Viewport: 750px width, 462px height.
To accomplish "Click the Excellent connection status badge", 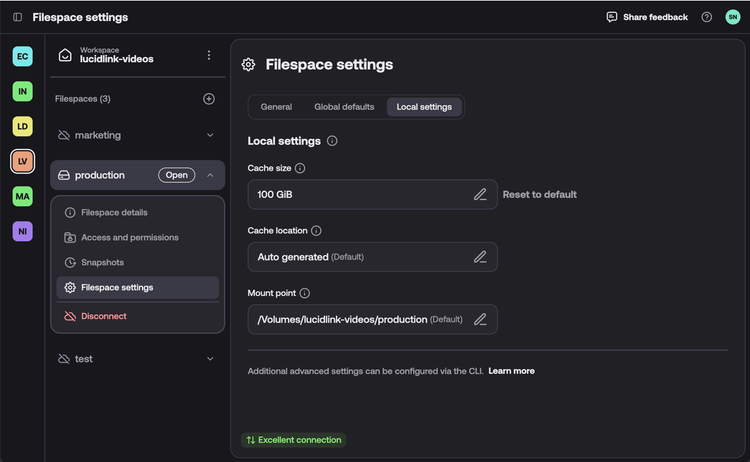I will (x=294, y=440).
